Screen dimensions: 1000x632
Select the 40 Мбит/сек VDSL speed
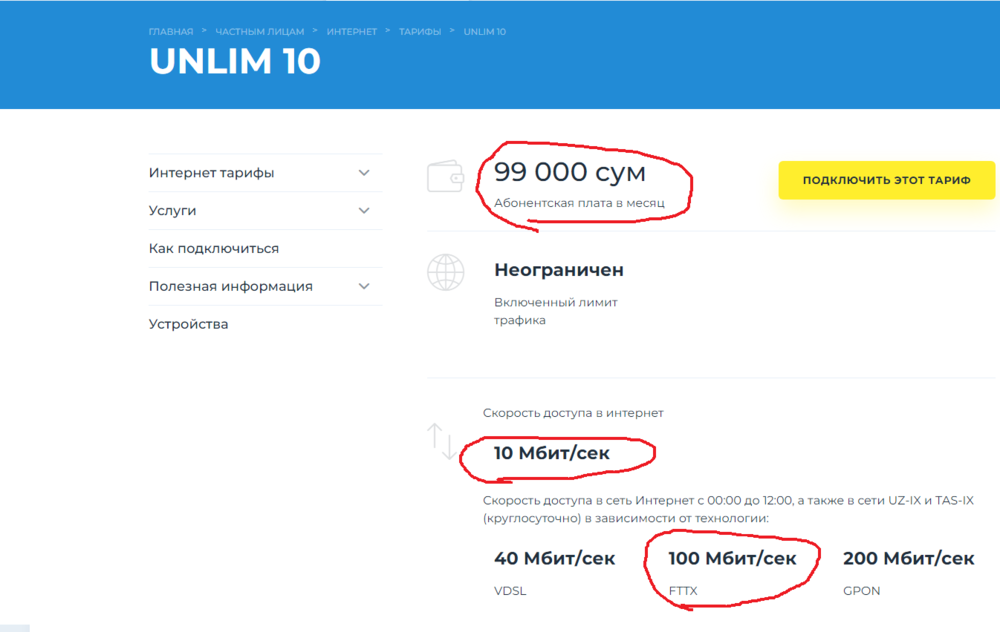(x=555, y=558)
